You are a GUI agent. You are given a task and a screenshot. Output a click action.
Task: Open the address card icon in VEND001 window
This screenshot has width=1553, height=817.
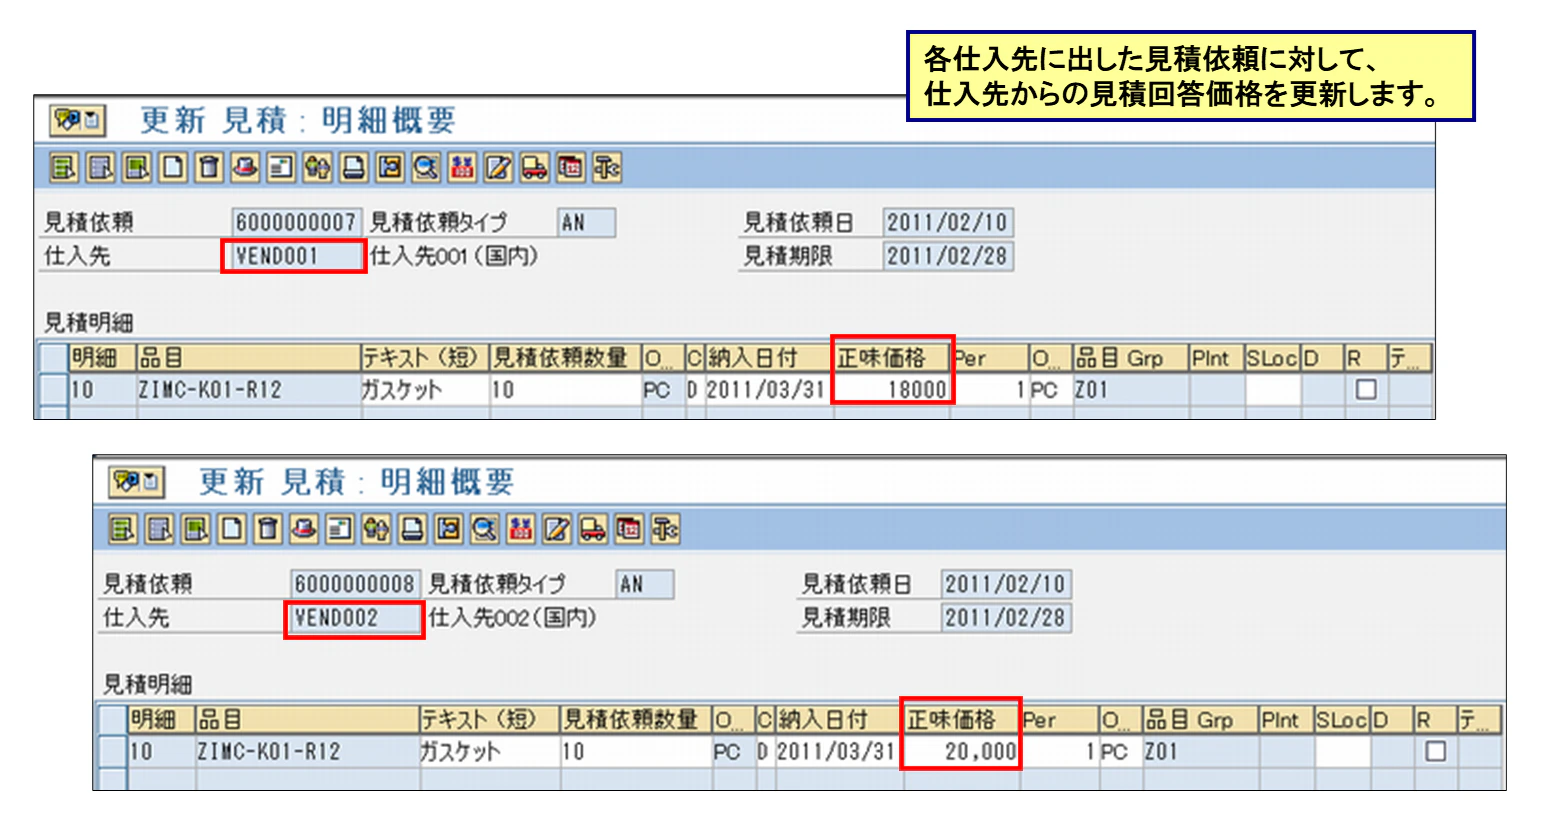tap(281, 168)
